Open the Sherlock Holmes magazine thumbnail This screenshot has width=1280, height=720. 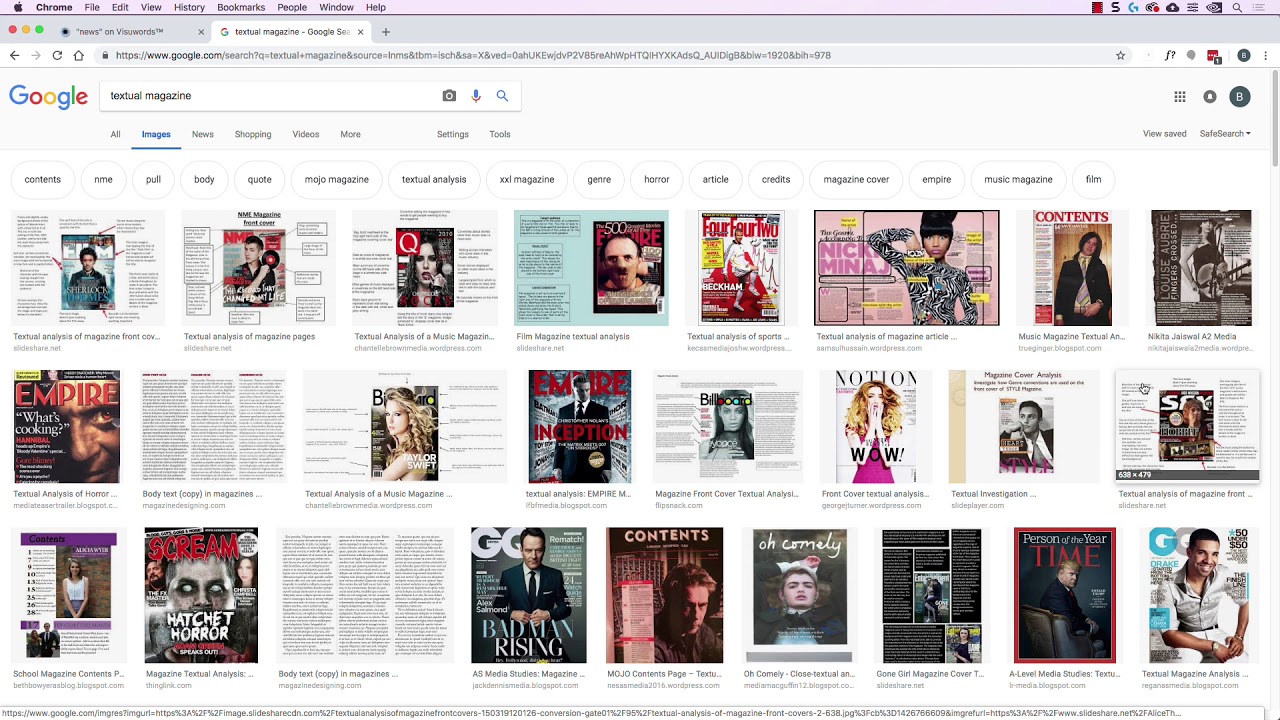(x=88, y=268)
